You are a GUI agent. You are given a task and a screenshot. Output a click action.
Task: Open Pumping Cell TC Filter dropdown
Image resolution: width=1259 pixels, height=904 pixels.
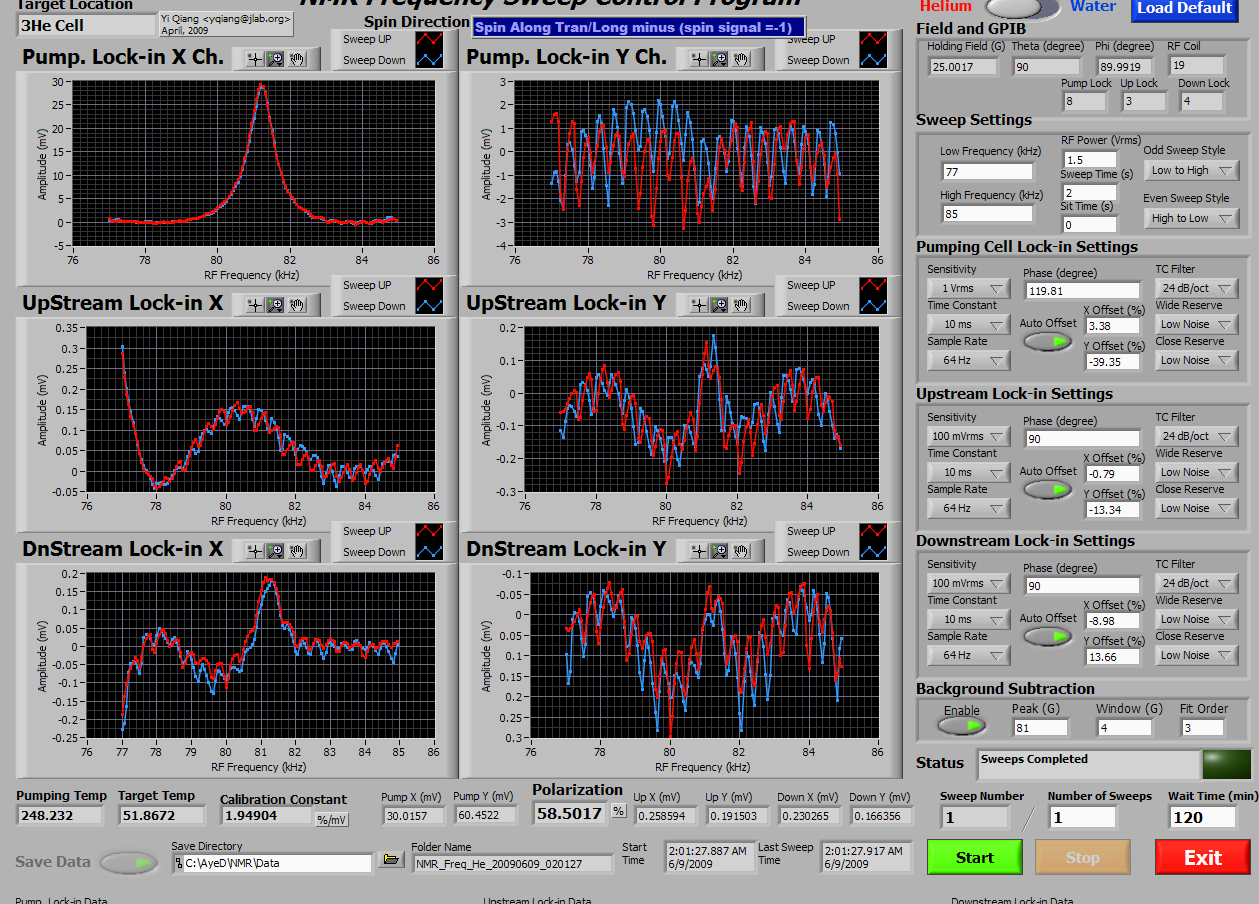coord(1197,288)
